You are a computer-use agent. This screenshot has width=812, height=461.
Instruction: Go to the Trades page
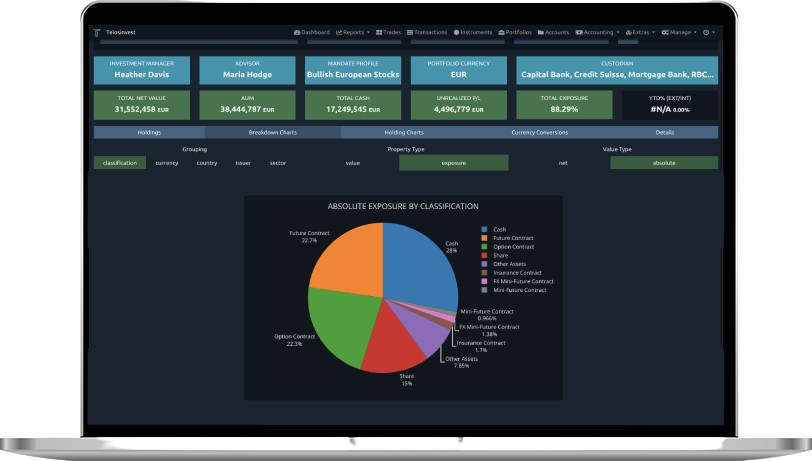pos(388,32)
